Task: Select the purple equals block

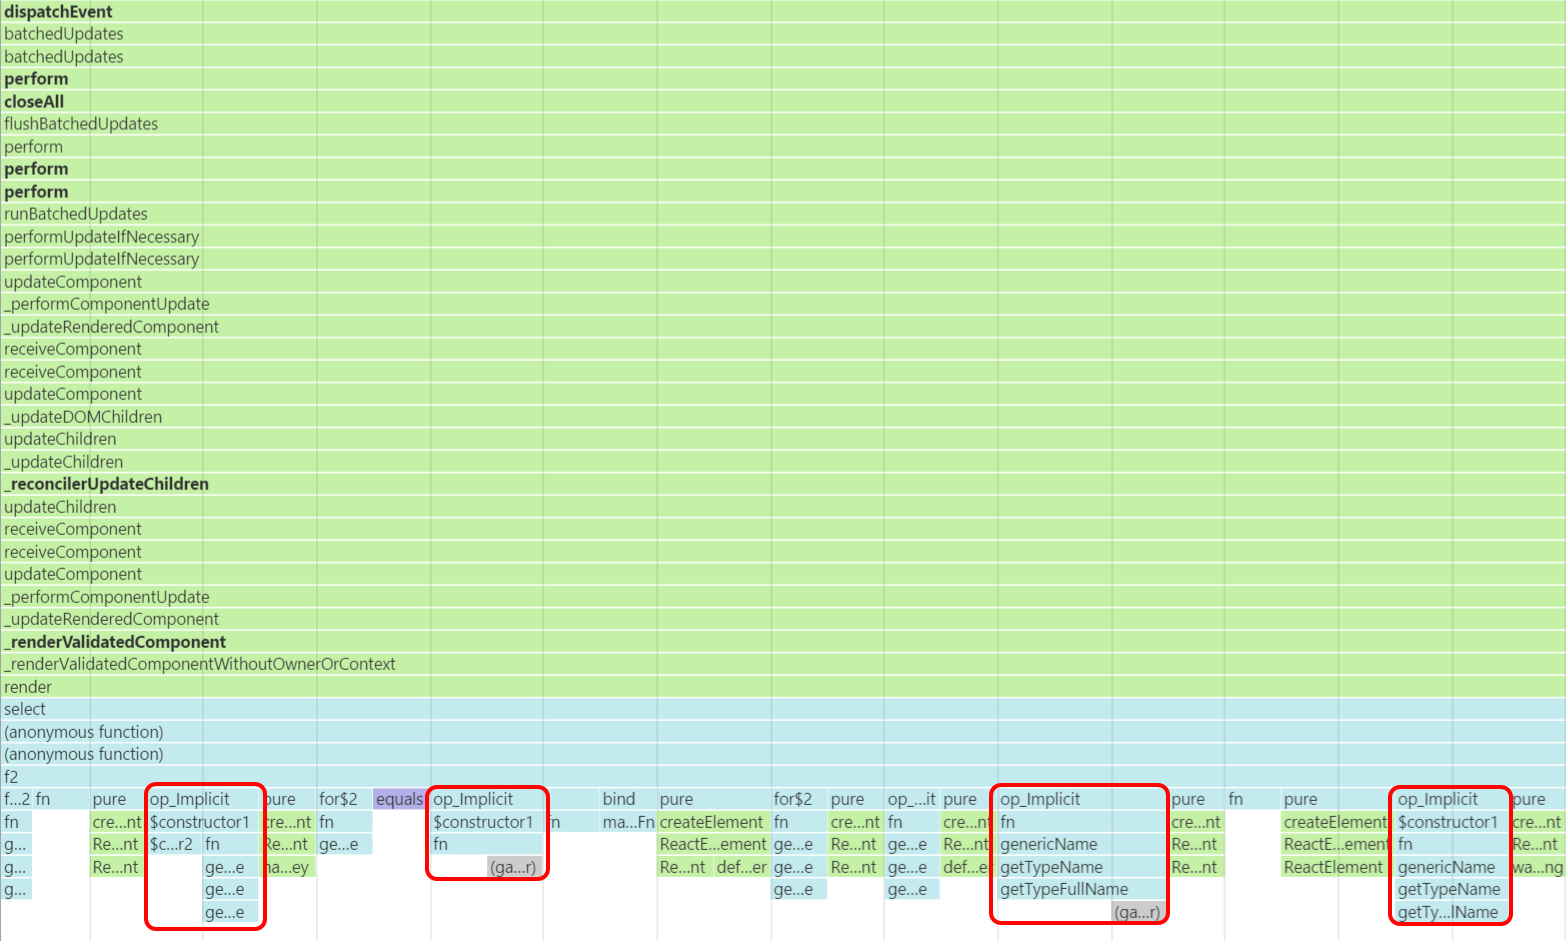Action: pos(399,799)
